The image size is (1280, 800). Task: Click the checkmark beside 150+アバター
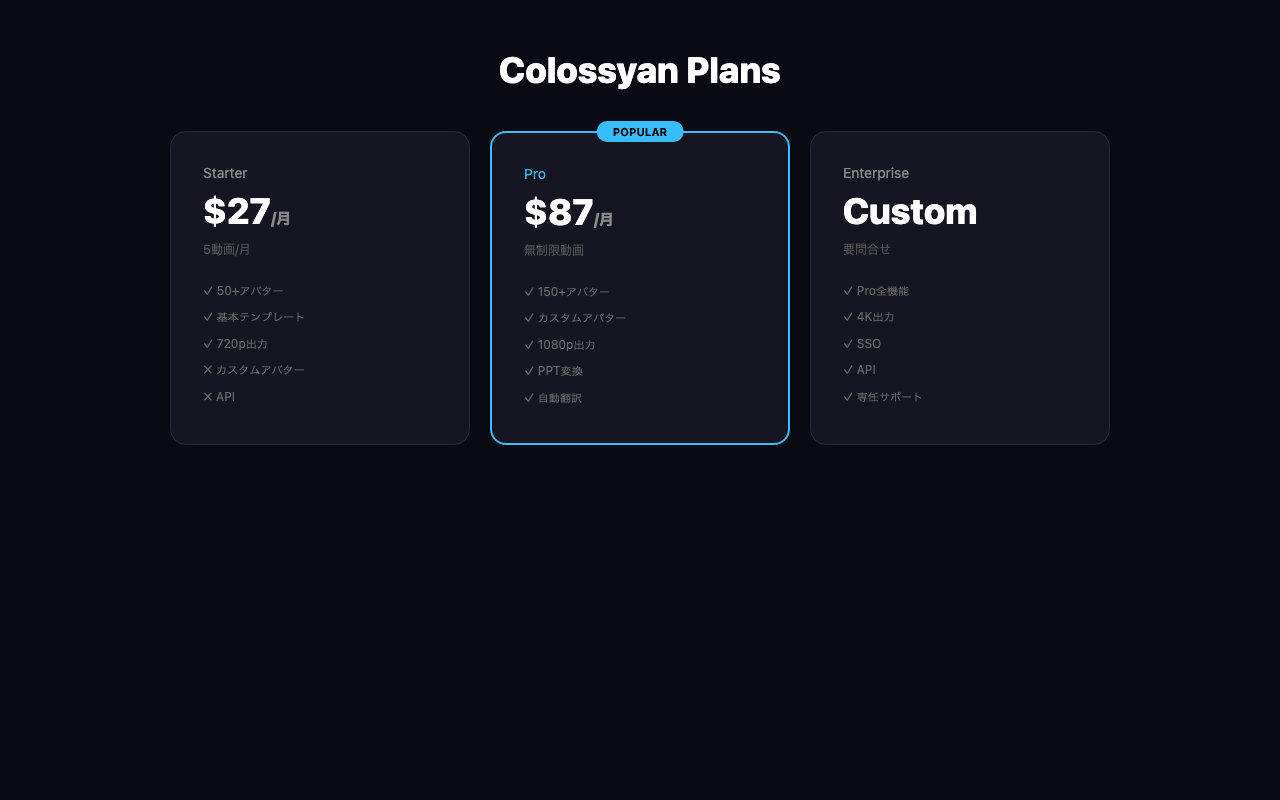click(528, 291)
